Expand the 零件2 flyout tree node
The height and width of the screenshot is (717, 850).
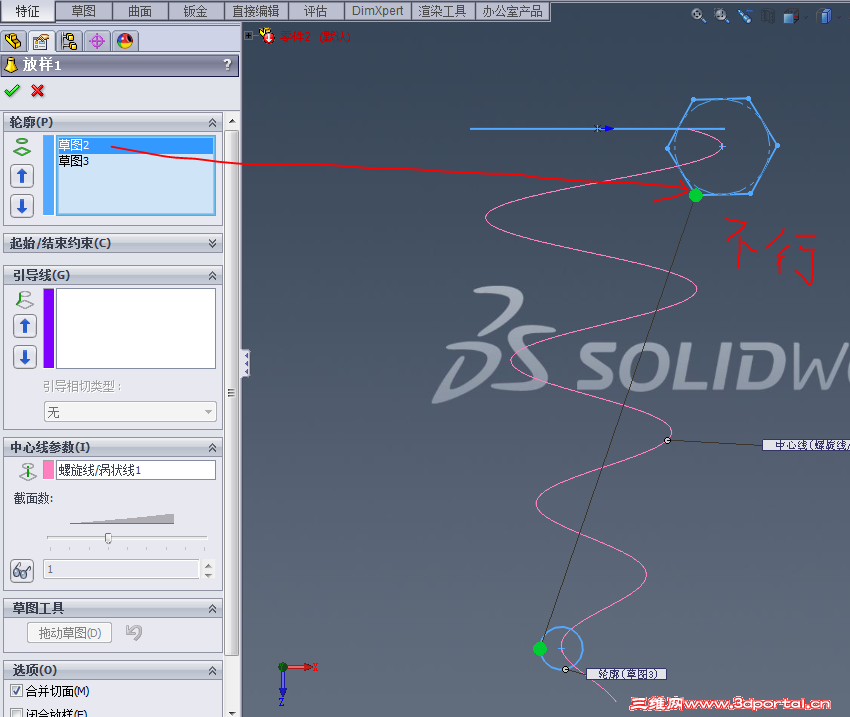(248, 36)
